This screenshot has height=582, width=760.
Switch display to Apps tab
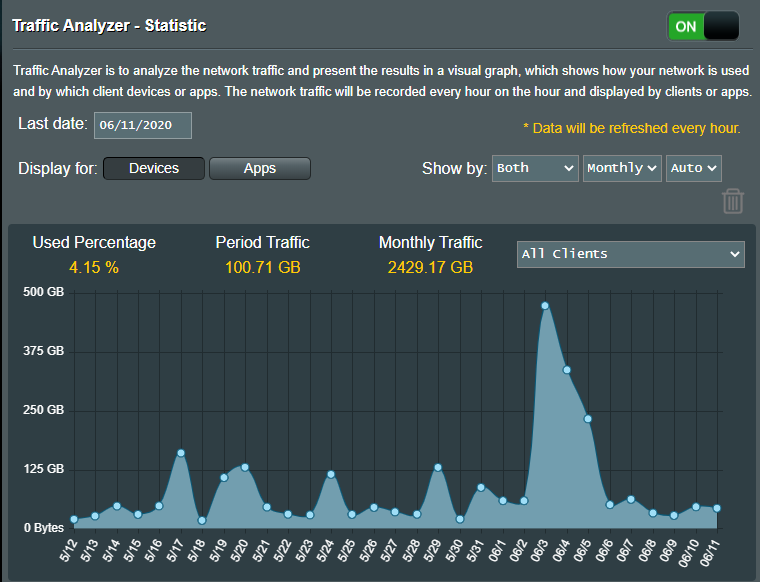260,168
